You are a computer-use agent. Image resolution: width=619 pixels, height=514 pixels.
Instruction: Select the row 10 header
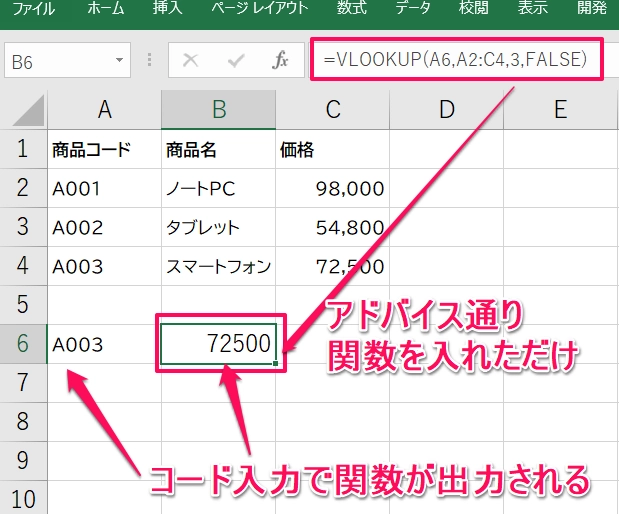click(x=23, y=498)
